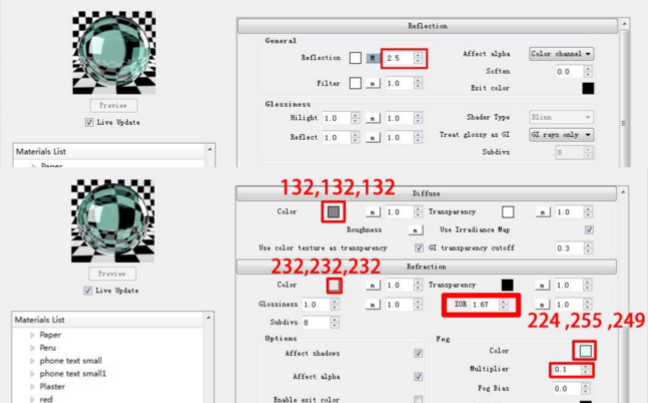This screenshot has width=648, height=403.
Task: Toggle Use color texture as transparency checkbox
Action: point(419,248)
